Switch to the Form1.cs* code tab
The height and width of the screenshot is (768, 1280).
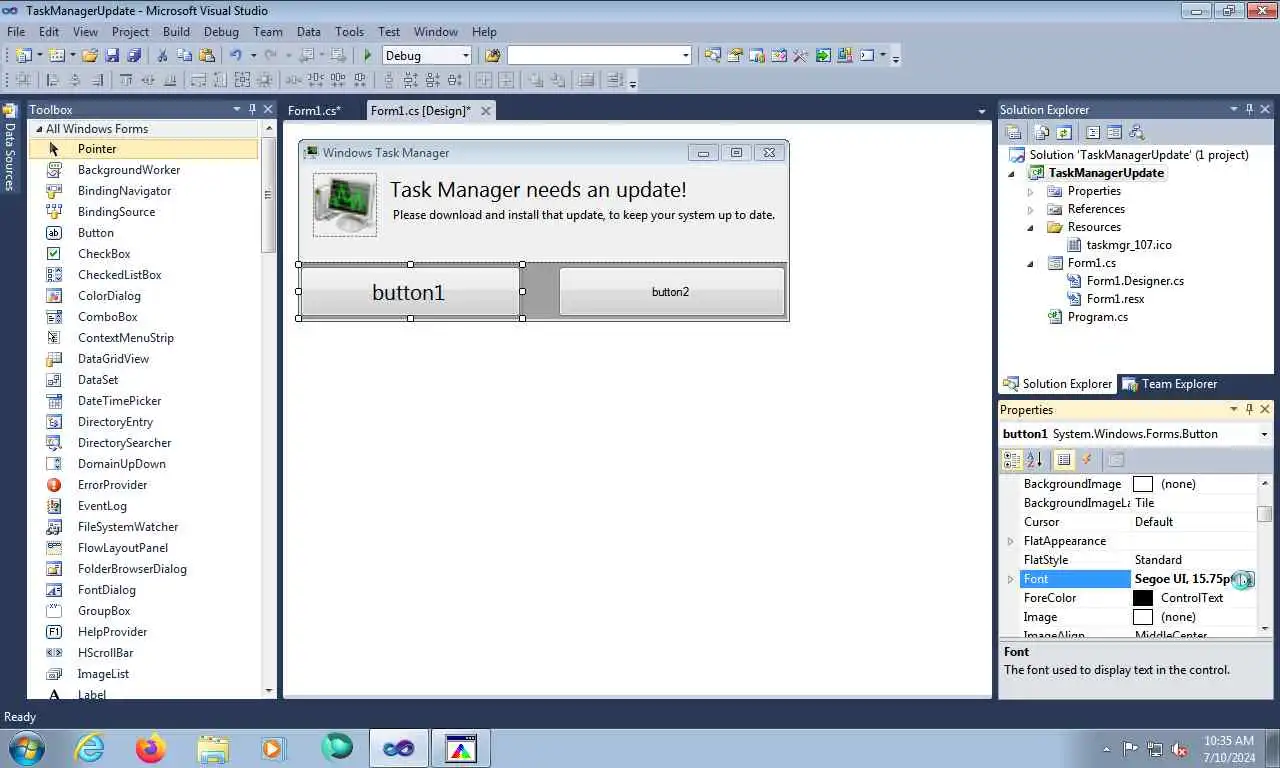pos(314,111)
